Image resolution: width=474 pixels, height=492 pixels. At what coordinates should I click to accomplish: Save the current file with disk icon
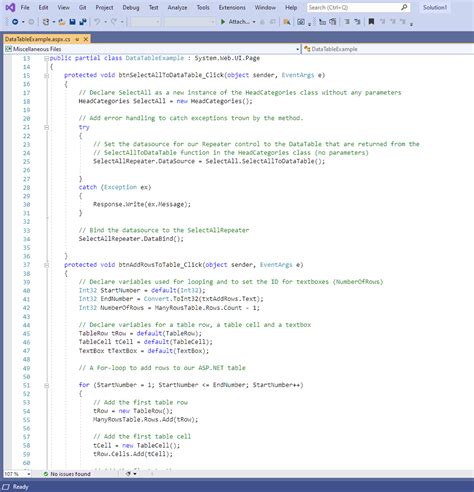72,22
